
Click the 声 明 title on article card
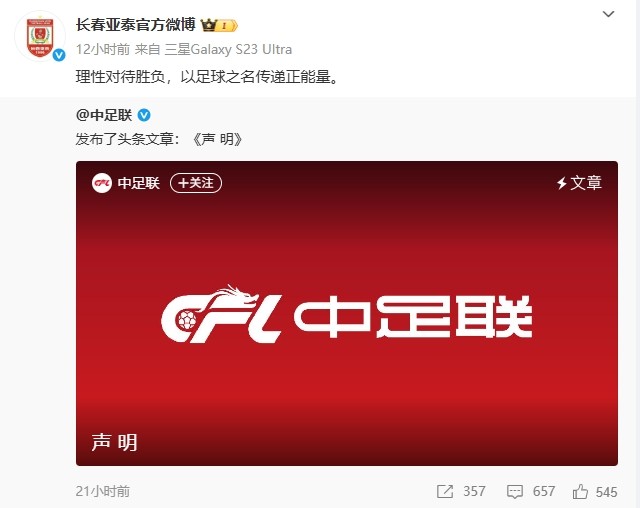114,443
